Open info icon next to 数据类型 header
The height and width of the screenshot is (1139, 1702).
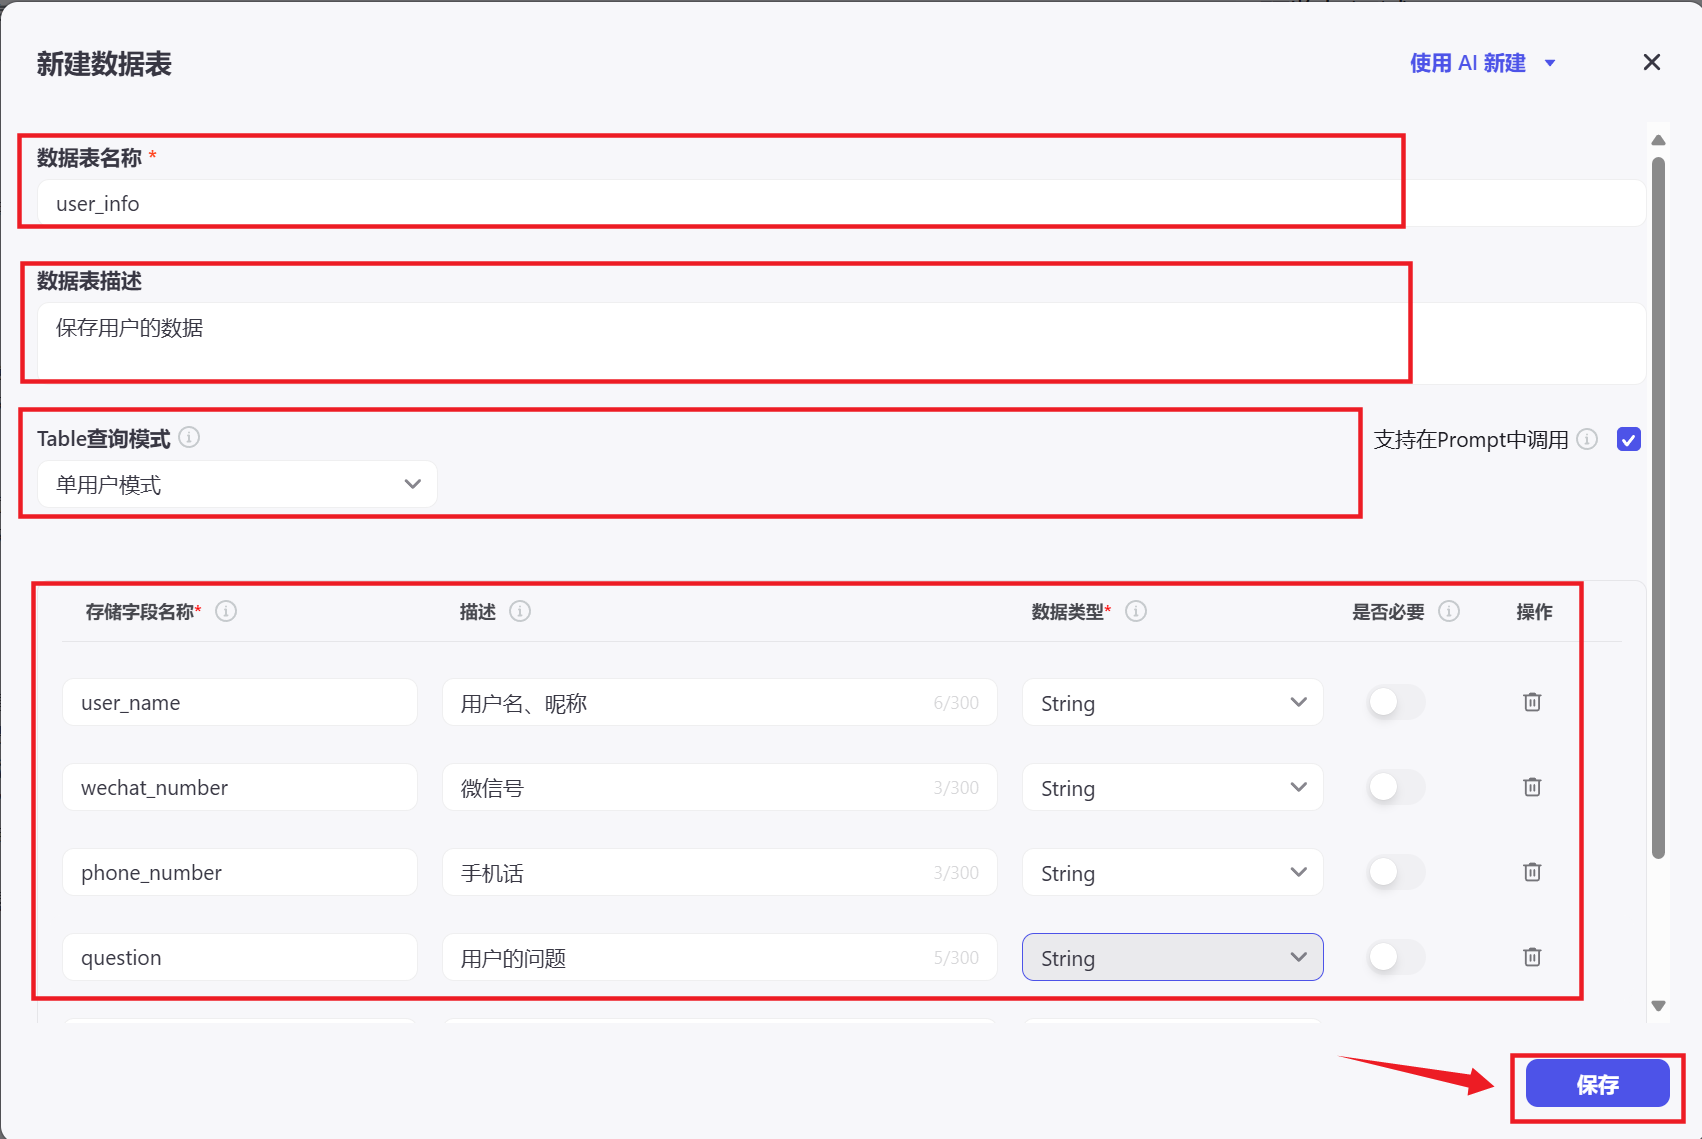(x=1136, y=611)
